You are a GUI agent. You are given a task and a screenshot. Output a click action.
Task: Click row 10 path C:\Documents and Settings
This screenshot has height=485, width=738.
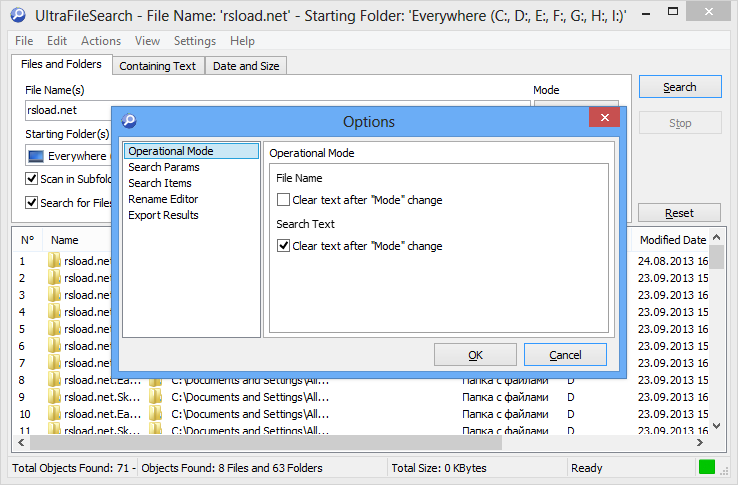(x=250, y=413)
